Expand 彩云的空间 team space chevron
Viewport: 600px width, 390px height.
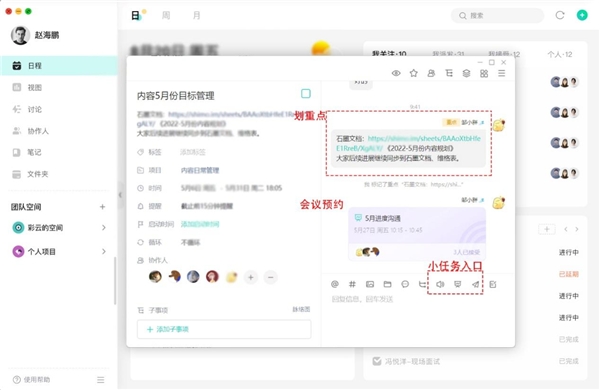(x=104, y=227)
